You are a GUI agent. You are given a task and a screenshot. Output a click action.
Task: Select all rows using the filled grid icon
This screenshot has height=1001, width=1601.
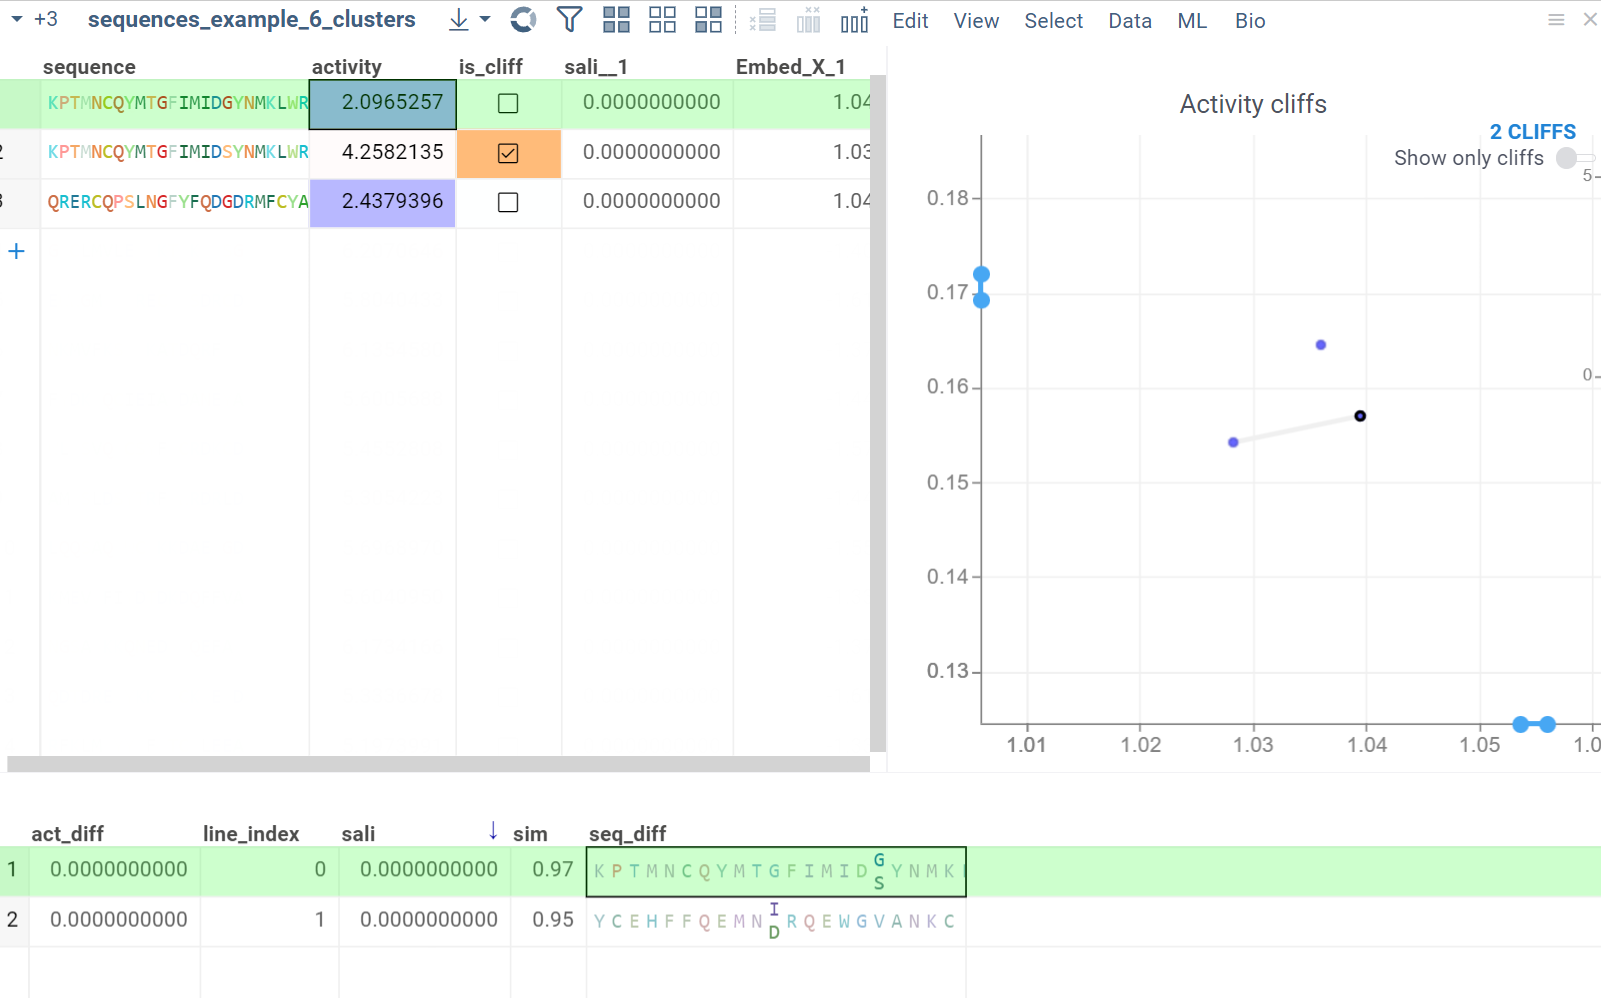point(617,19)
